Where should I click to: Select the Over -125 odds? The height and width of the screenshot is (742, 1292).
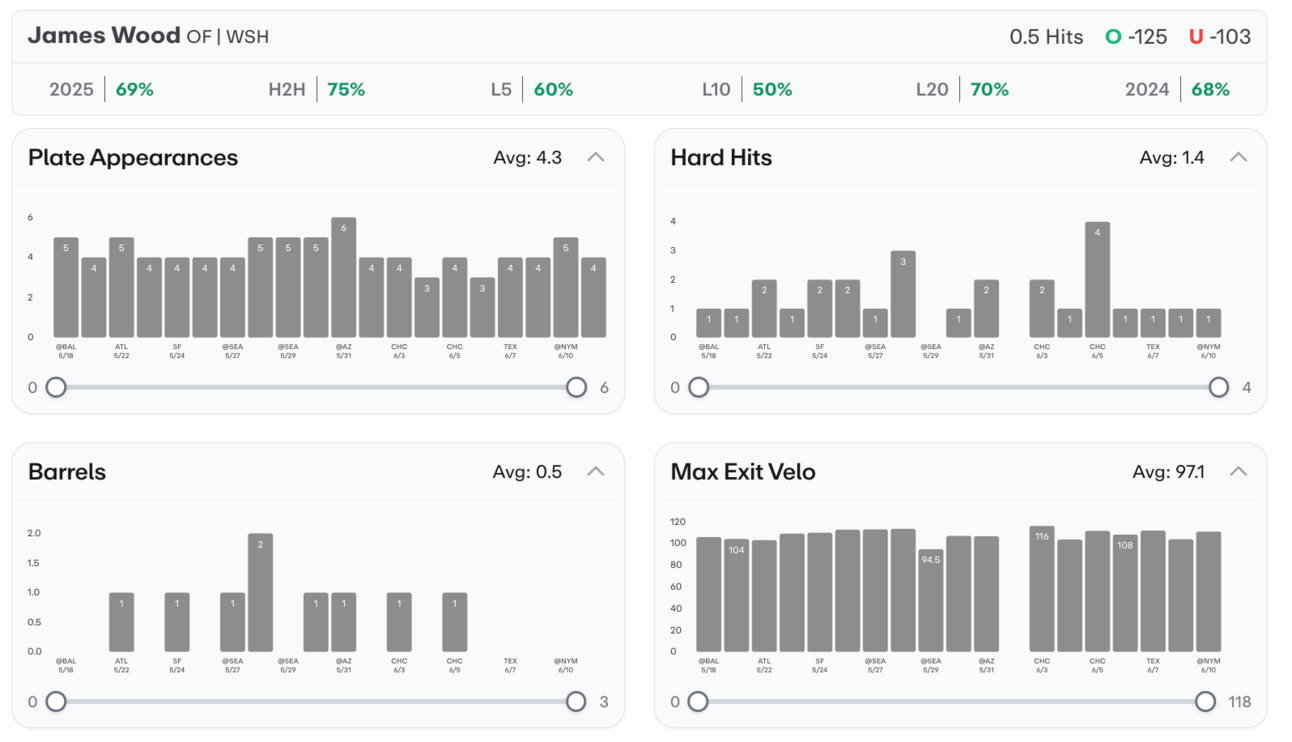[x=1136, y=37]
